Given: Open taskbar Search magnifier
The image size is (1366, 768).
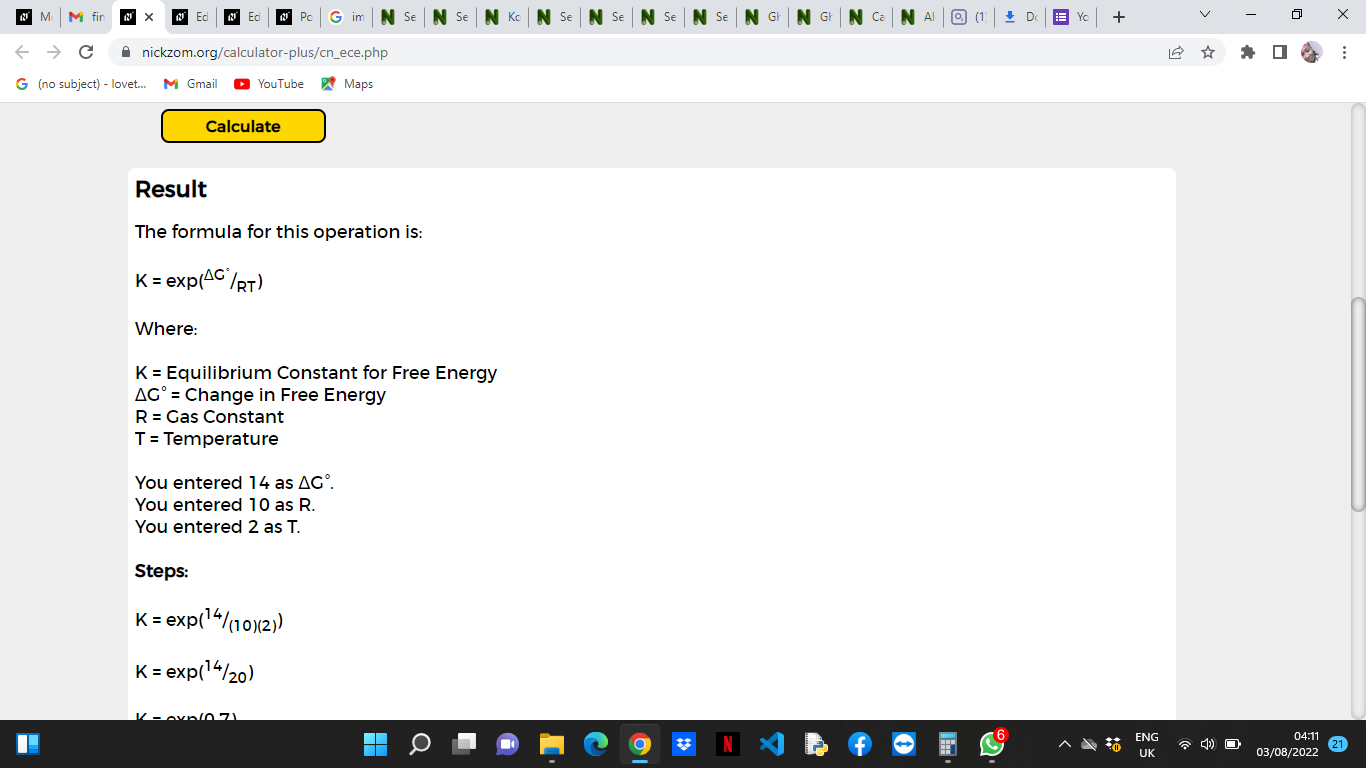Looking at the screenshot, I should [420, 744].
